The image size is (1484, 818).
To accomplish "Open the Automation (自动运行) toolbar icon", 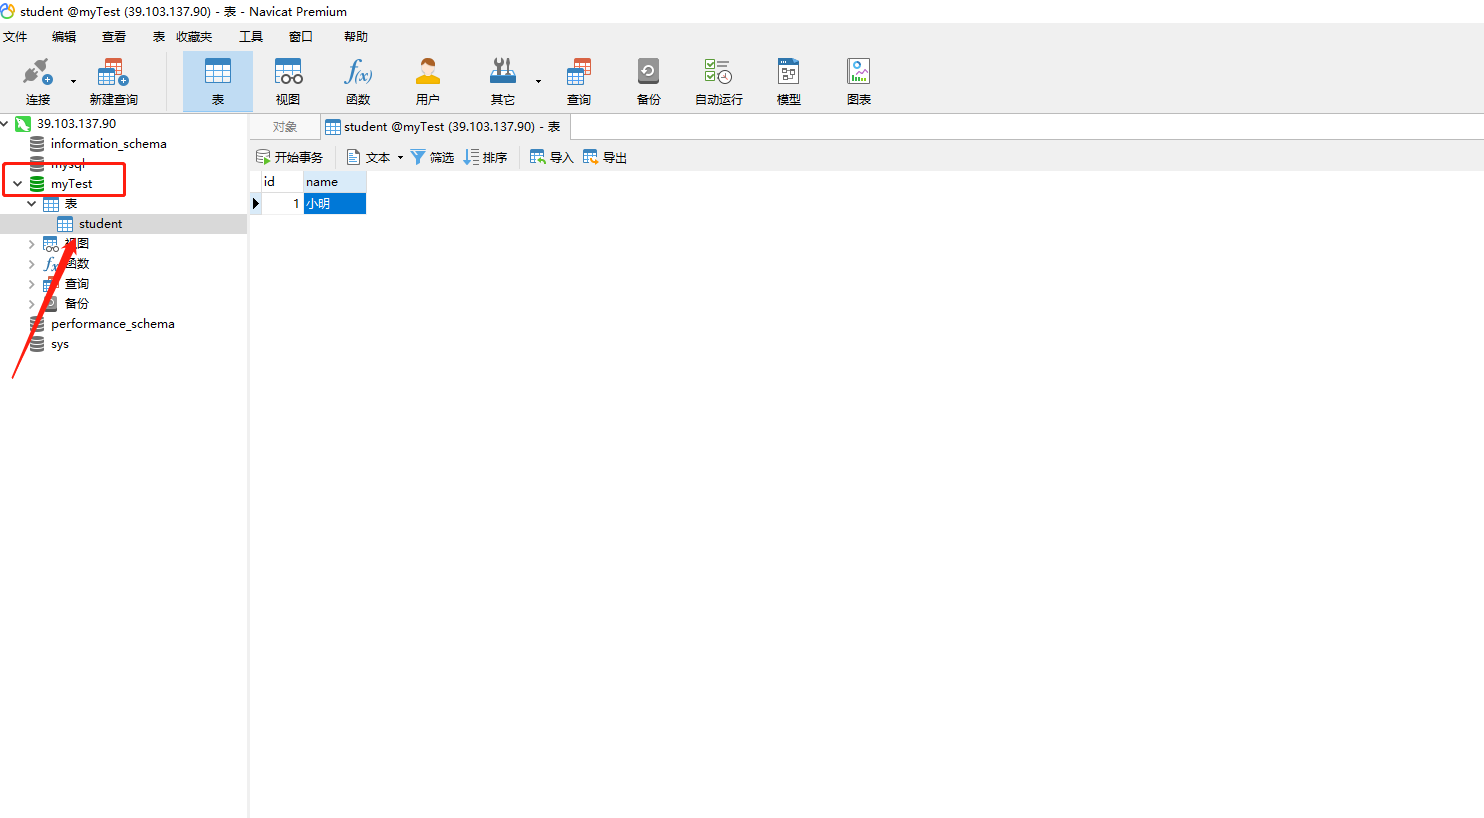I will [x=718, y=72].
